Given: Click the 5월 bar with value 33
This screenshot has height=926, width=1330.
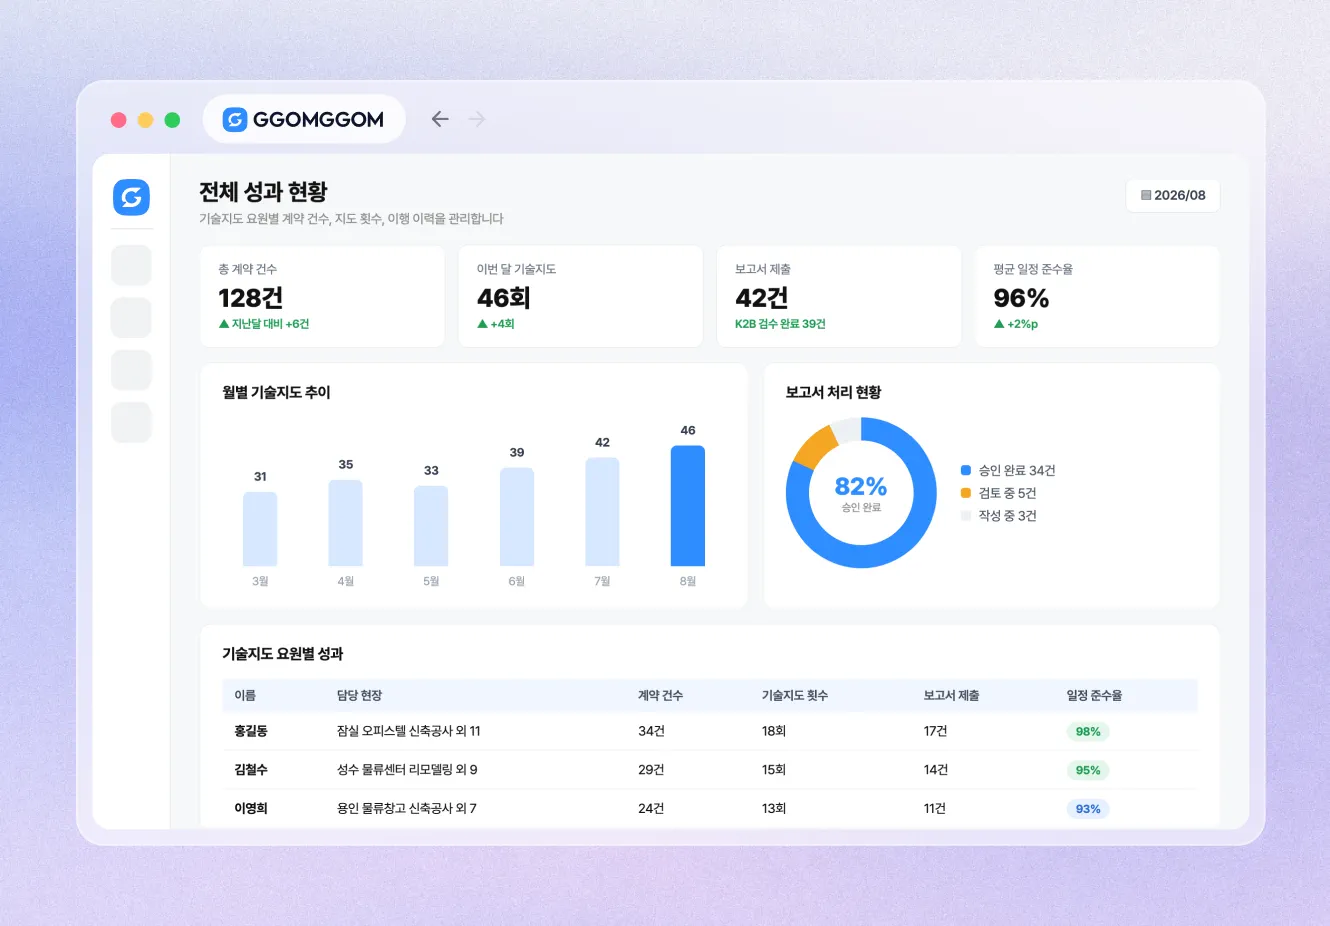Looking at the screenshot, I should [x=431, y=526].
